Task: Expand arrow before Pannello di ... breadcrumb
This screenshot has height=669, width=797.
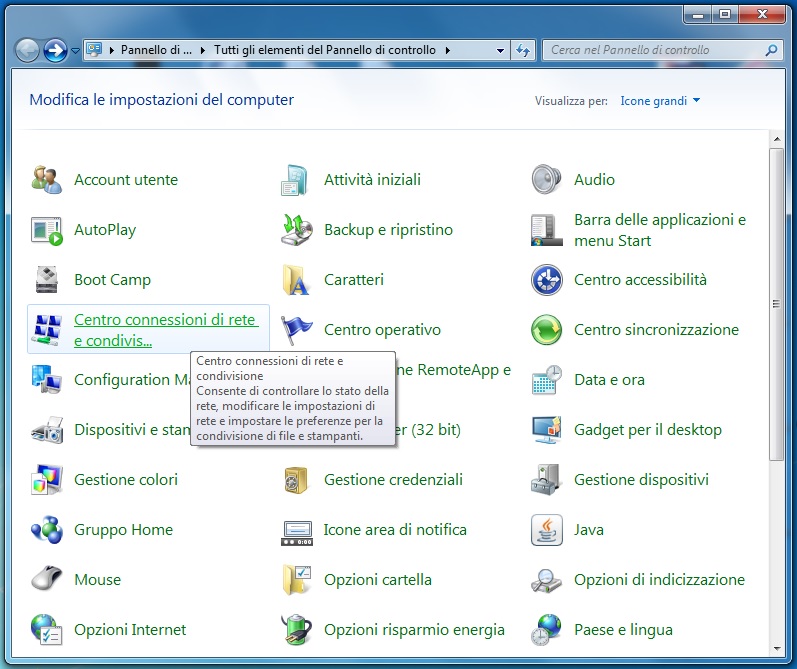Action: [x=112, y=50]
